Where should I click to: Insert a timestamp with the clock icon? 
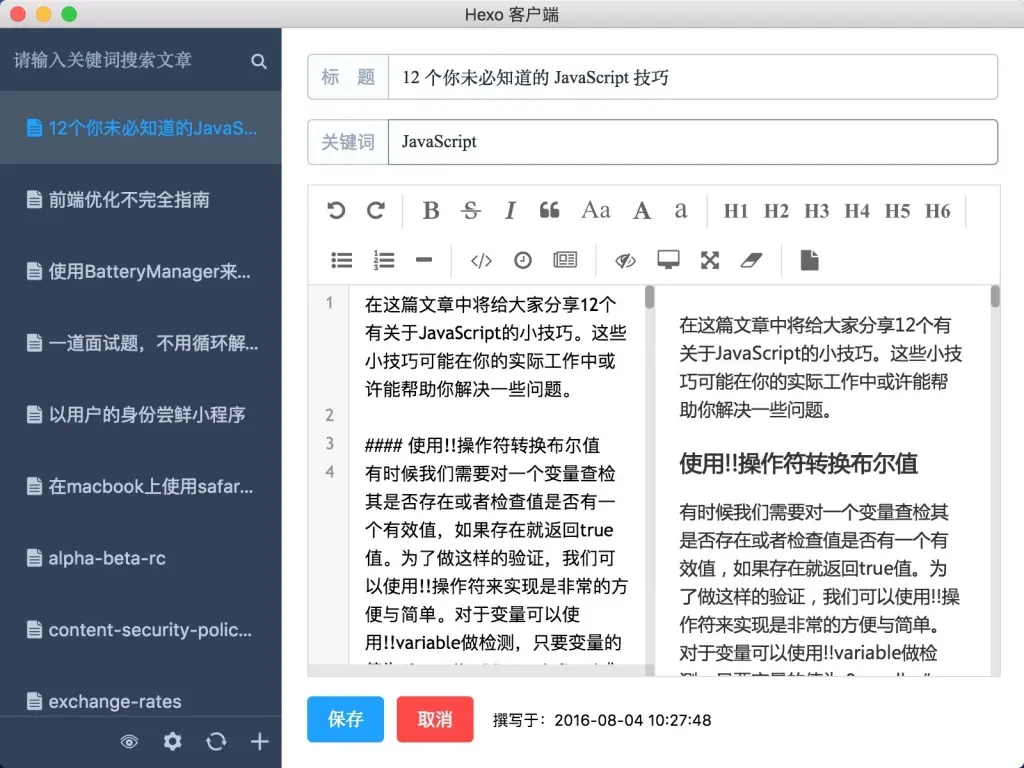(523, 259)
